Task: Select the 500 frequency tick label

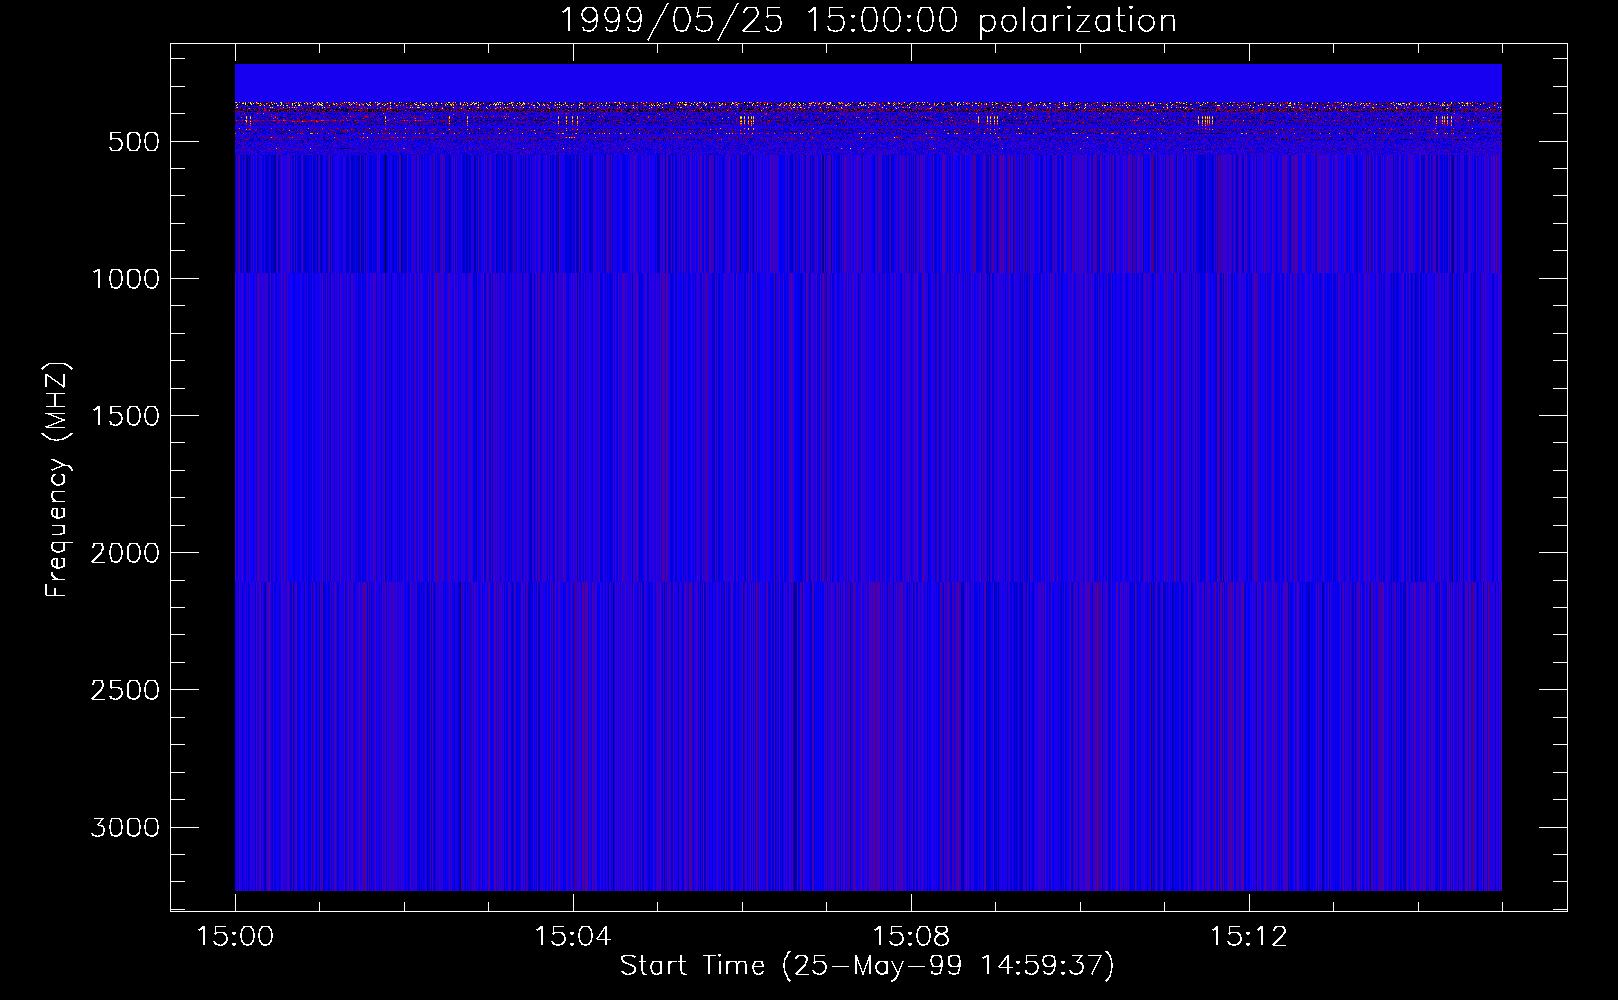Action: [134, 142]
